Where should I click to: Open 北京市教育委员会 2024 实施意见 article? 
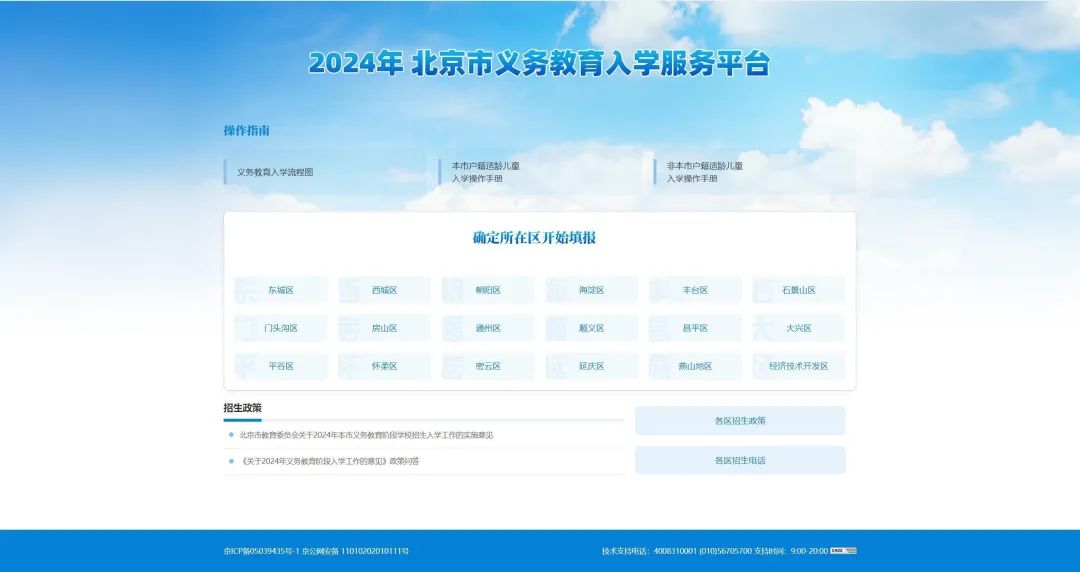click(x=366, y=435)
